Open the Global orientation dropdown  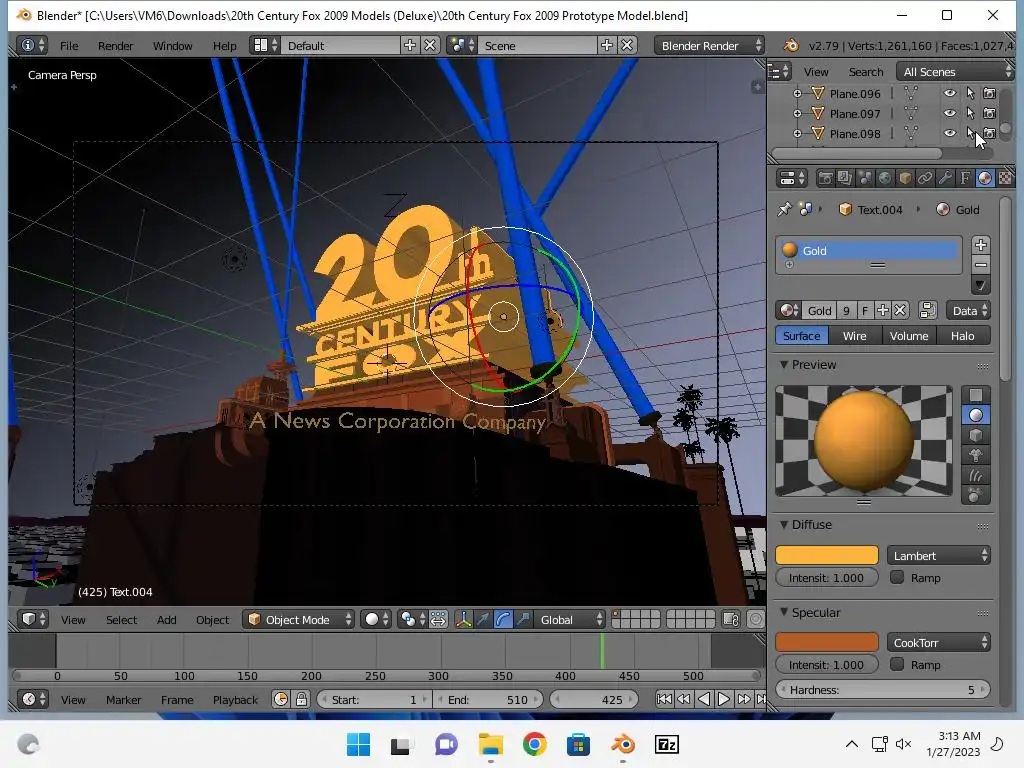tap(569, 620)
